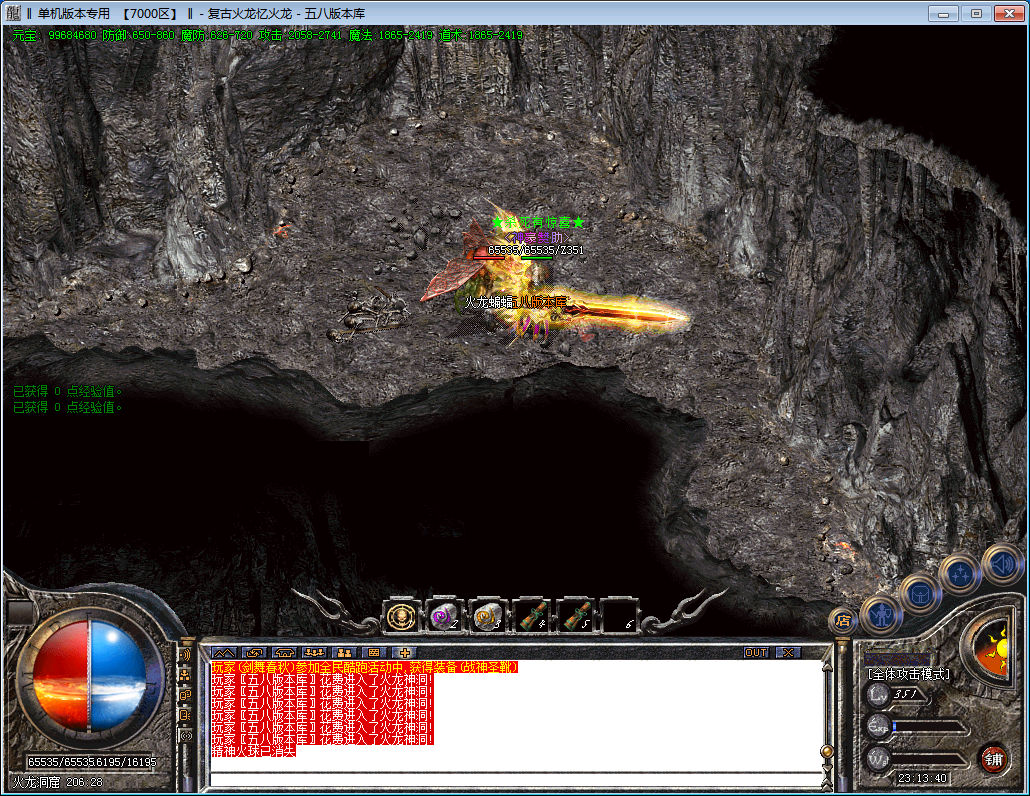Switch the 全体攻击模式 attack mode label
The image size is (1030, 796).
coord(908,674)
